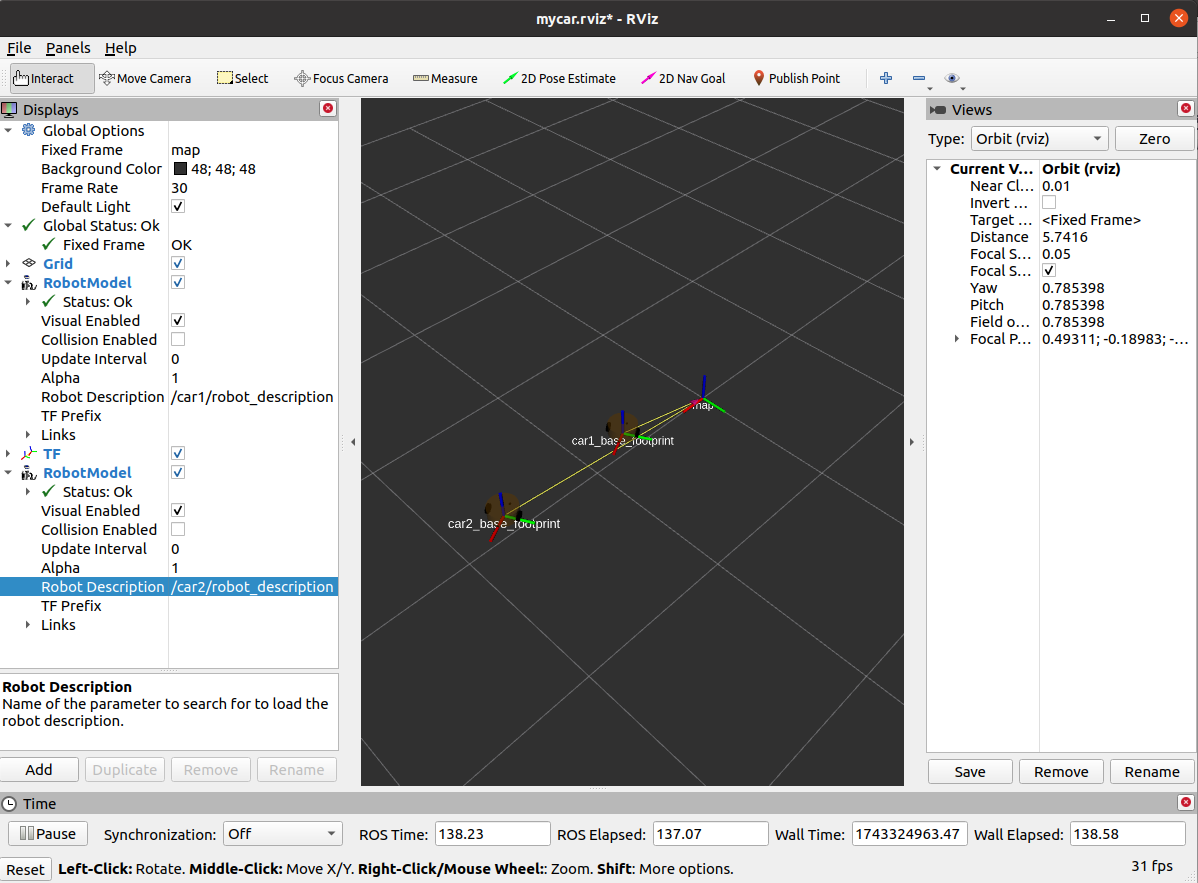Expand the Focal Point property
The image size is (1198, 883).
pos(957,338)
